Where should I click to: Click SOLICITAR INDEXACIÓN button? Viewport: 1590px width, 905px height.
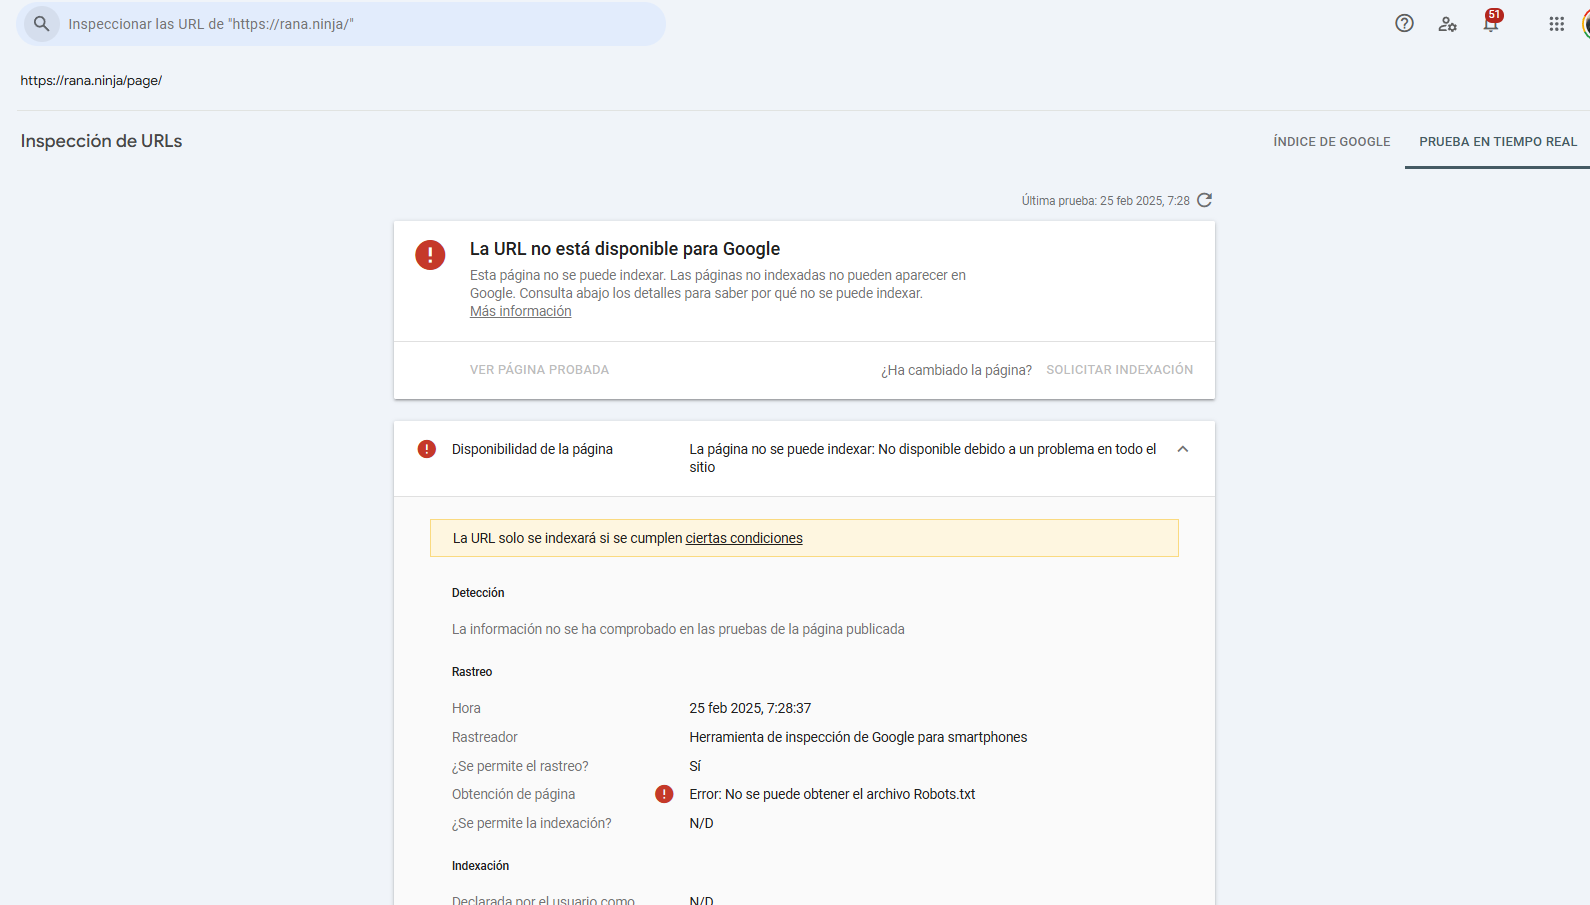point(1119,370)
